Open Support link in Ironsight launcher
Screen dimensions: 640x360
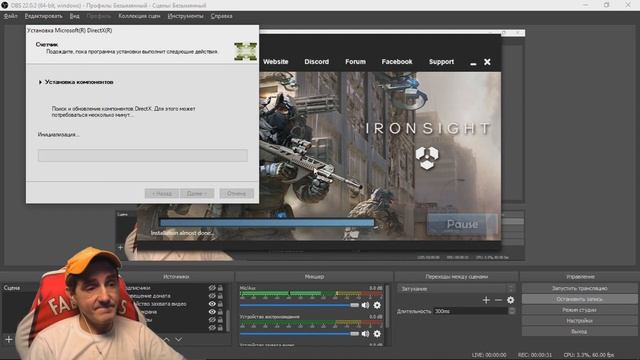point(441,62)
